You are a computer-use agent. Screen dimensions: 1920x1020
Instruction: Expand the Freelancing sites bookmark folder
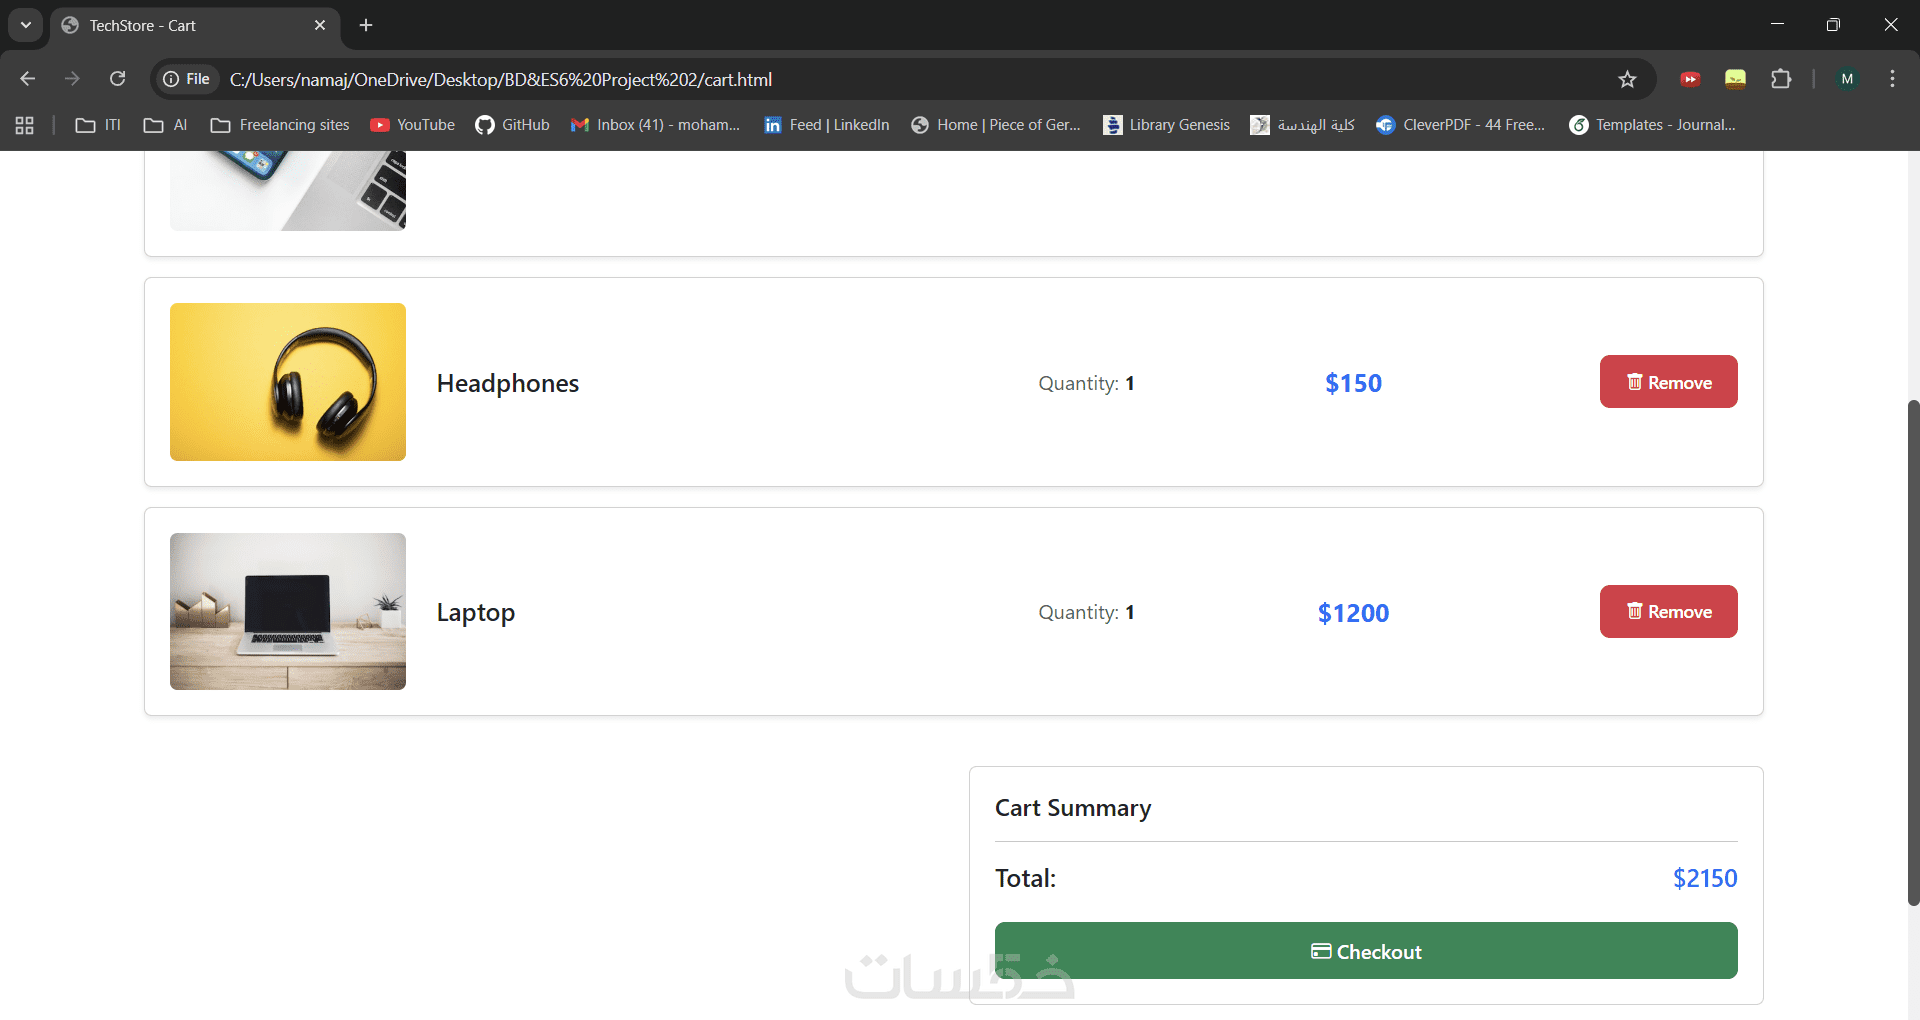pos(280,125)
